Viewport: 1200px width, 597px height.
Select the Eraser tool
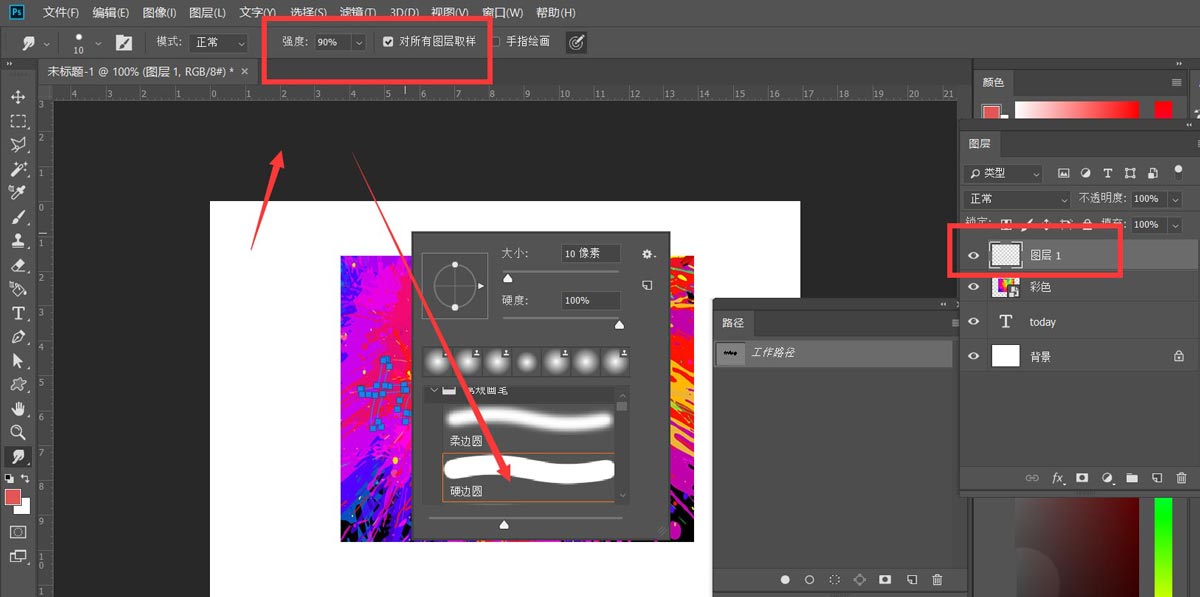[18, 265]
